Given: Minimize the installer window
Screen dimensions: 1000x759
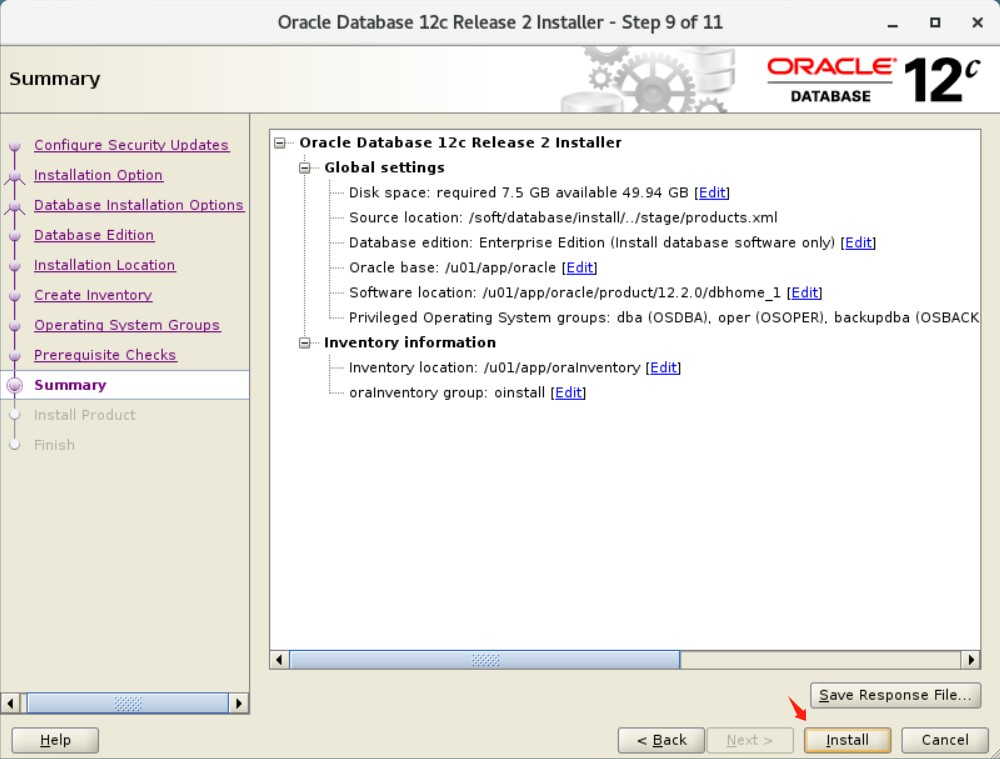Looking at the screenshot, I should click(893, 24).
